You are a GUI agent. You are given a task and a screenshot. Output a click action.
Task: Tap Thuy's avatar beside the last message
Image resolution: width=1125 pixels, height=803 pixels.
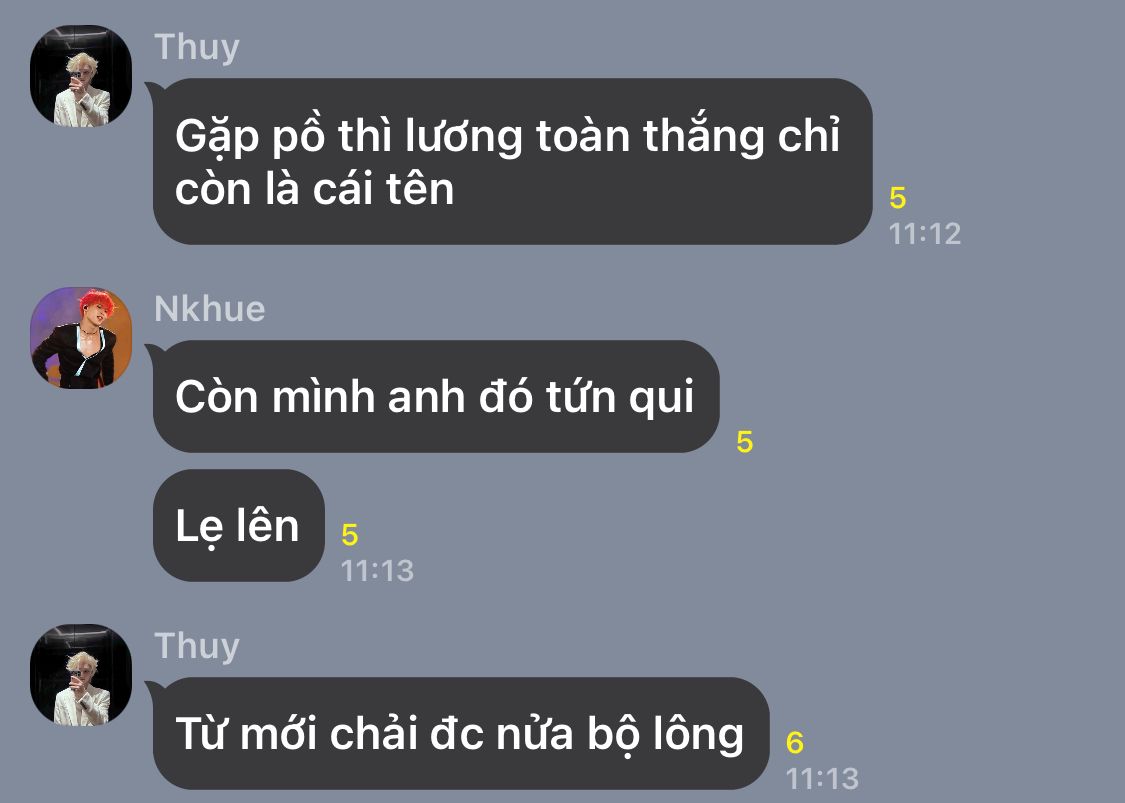coord(80,675)
